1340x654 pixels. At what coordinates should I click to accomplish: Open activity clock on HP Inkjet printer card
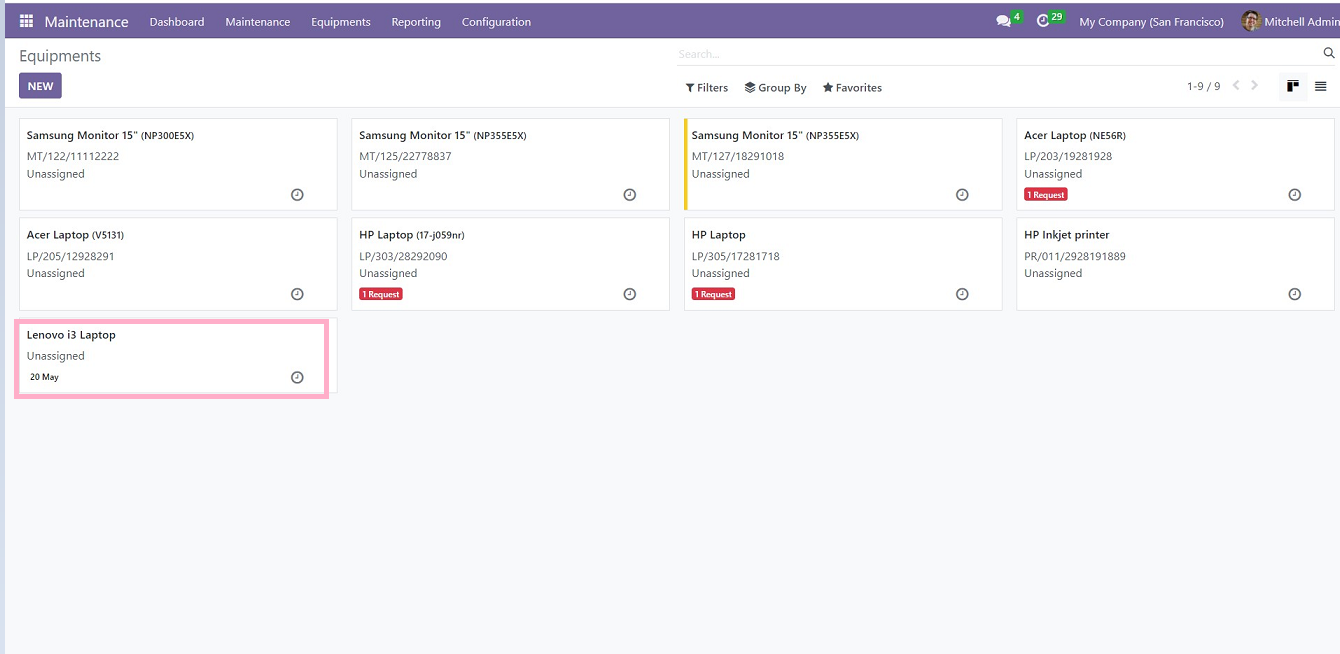(1295, 294)
